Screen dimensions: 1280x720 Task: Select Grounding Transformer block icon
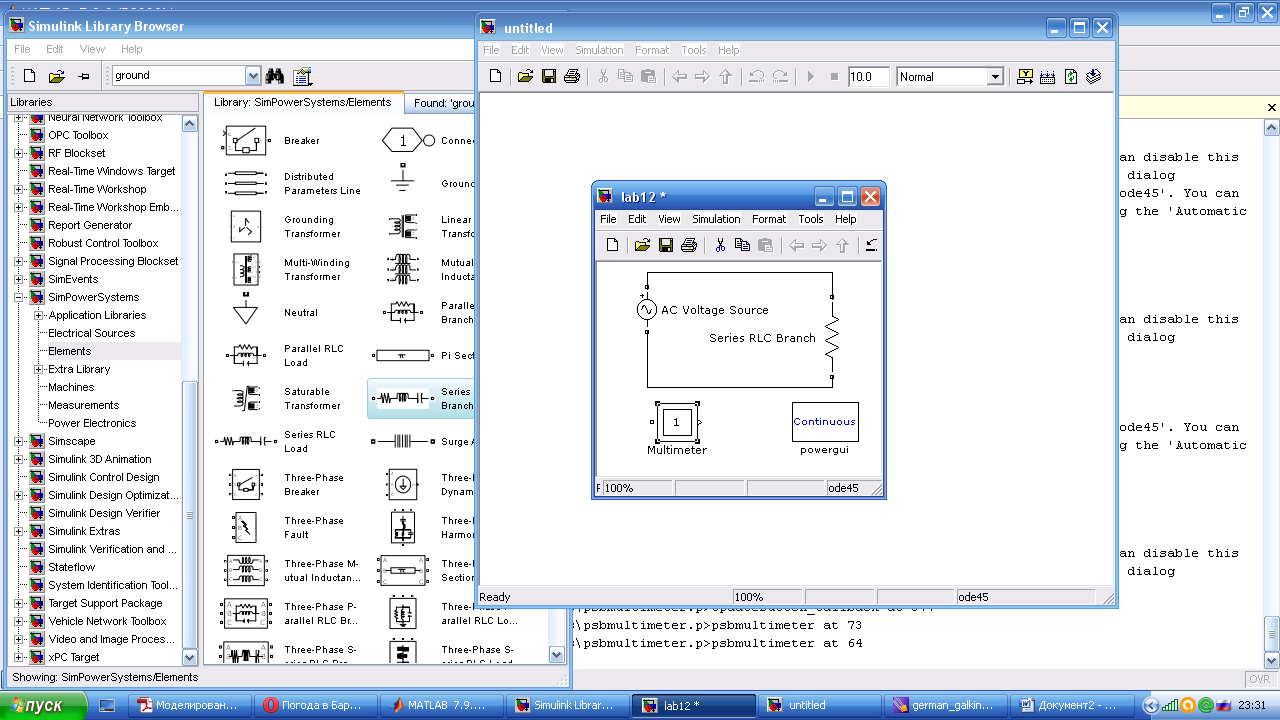[x=245, y=227]
